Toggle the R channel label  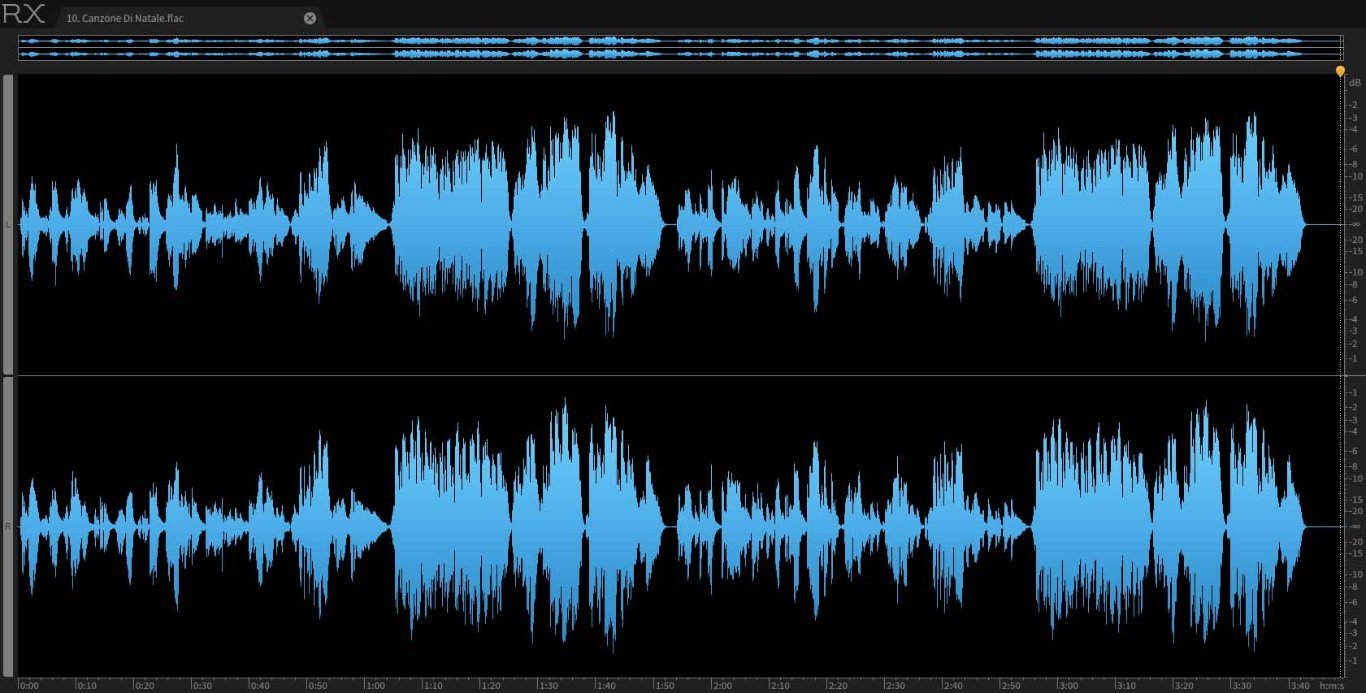[x=8, y=526]
